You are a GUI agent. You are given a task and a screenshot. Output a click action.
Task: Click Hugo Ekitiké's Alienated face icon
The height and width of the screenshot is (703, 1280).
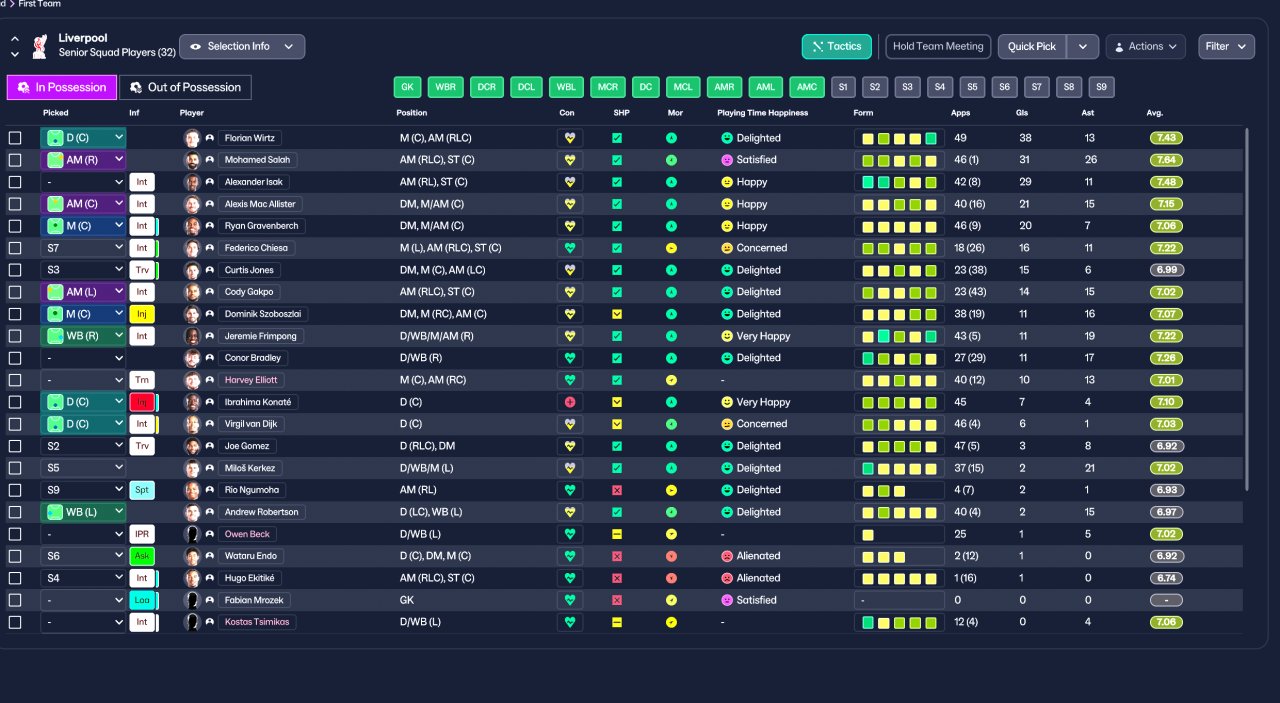point(727,578)
